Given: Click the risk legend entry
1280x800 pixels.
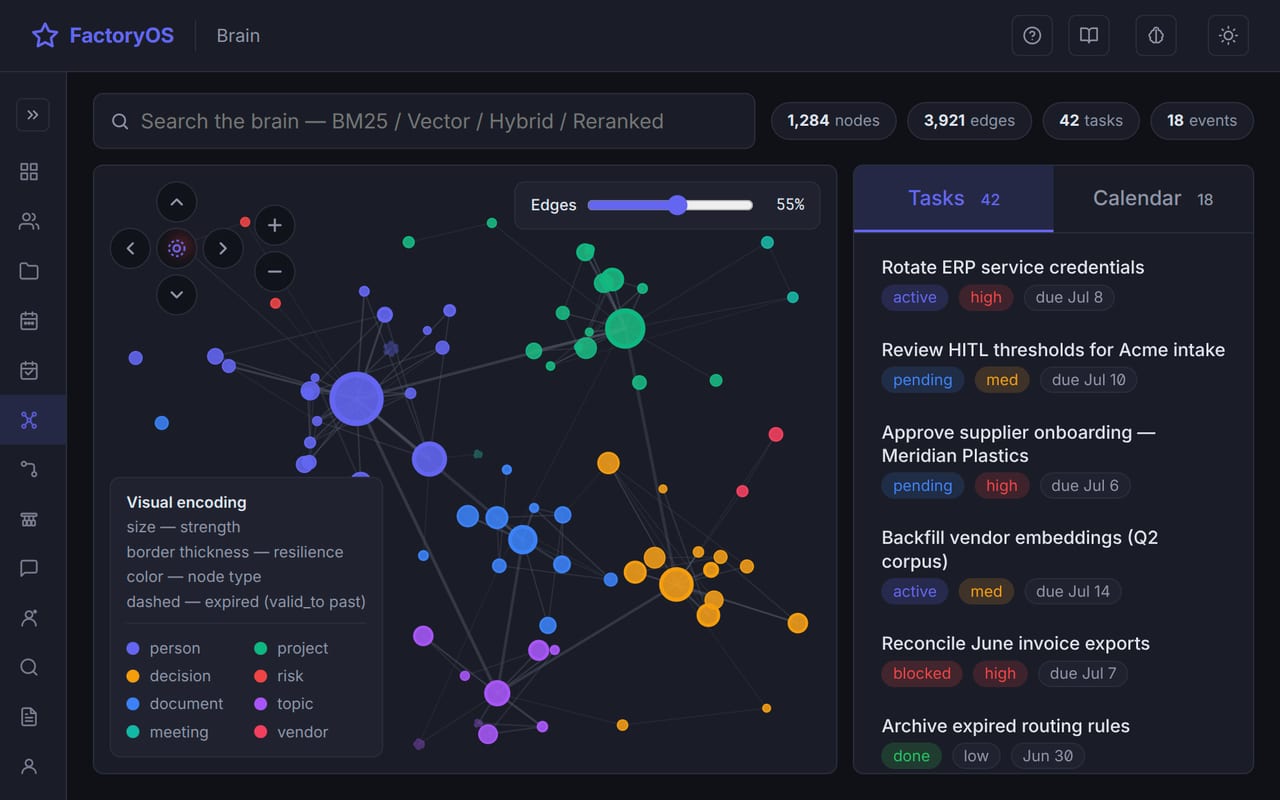Looking at the screenshot, I should coord(279,676).
